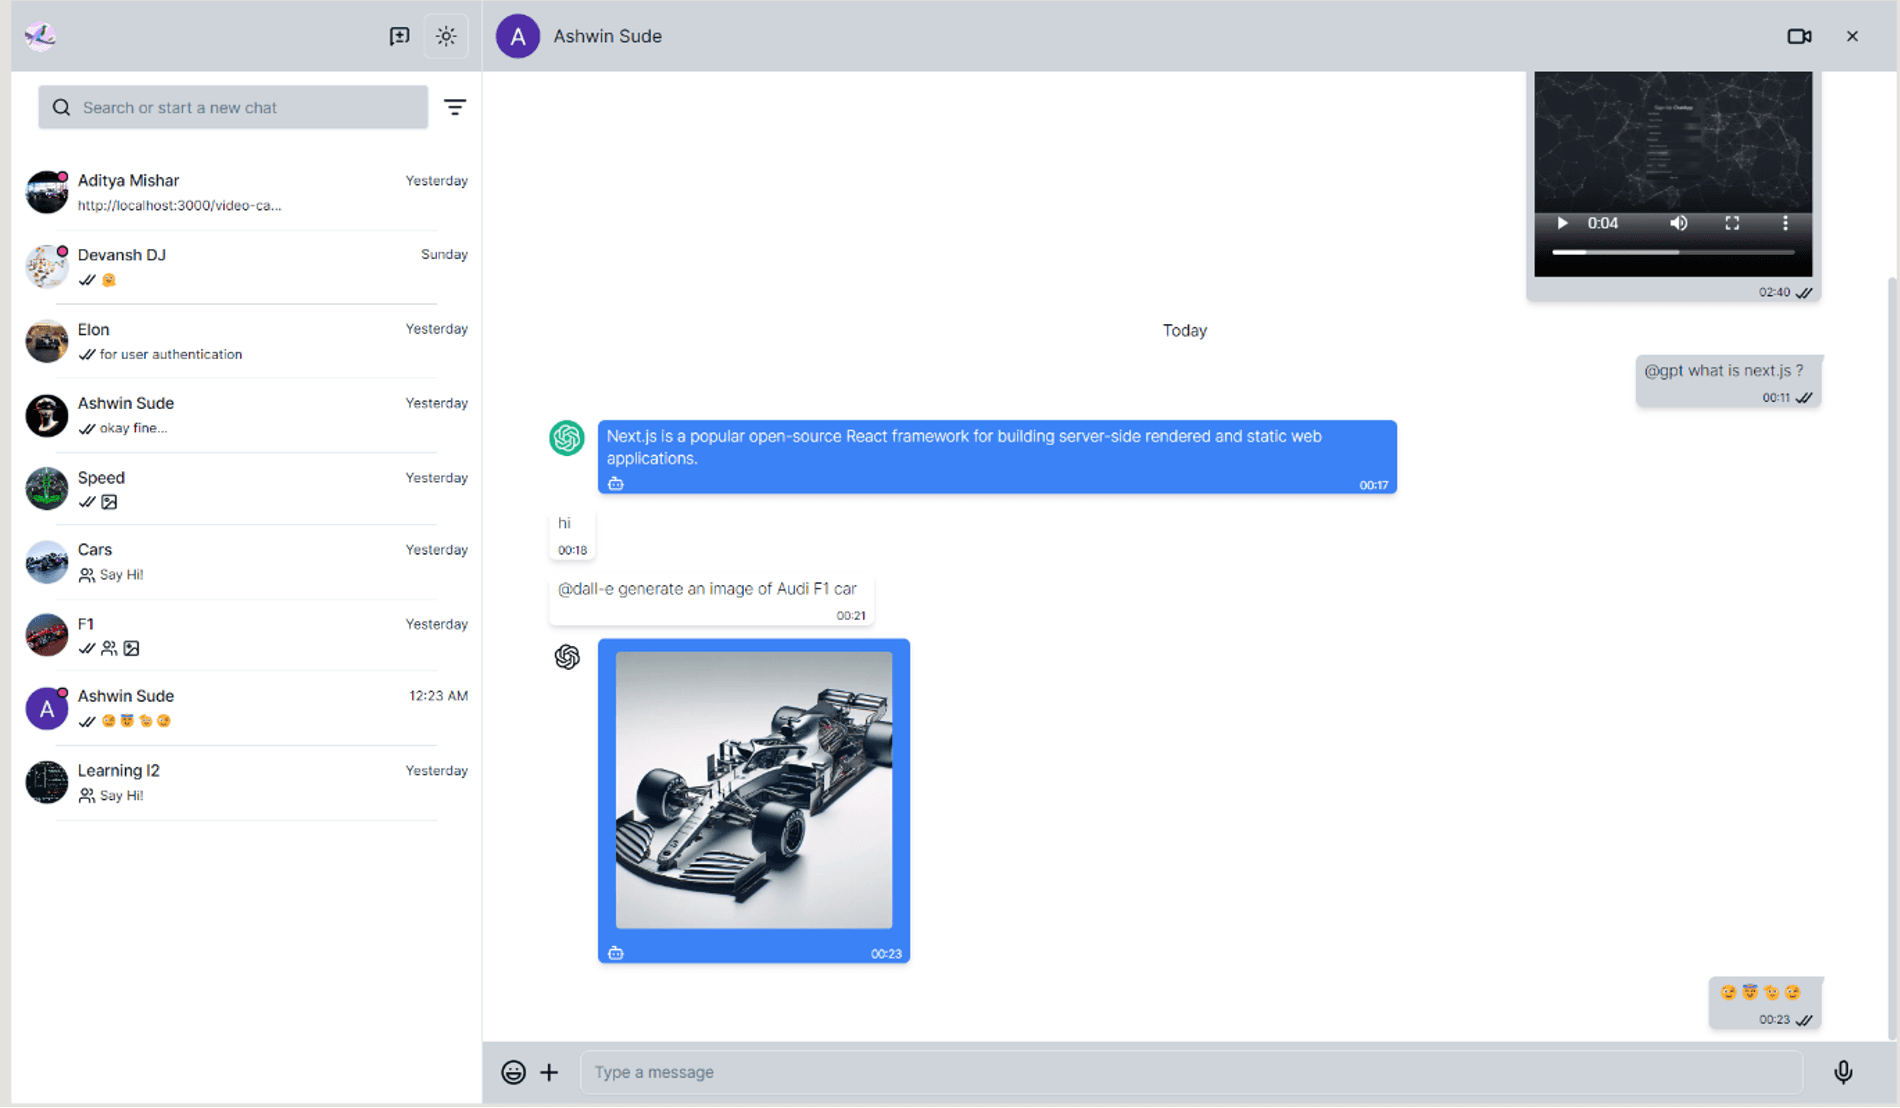Open the chat list filter icon

pyautogui.click(x=456, y=106)
